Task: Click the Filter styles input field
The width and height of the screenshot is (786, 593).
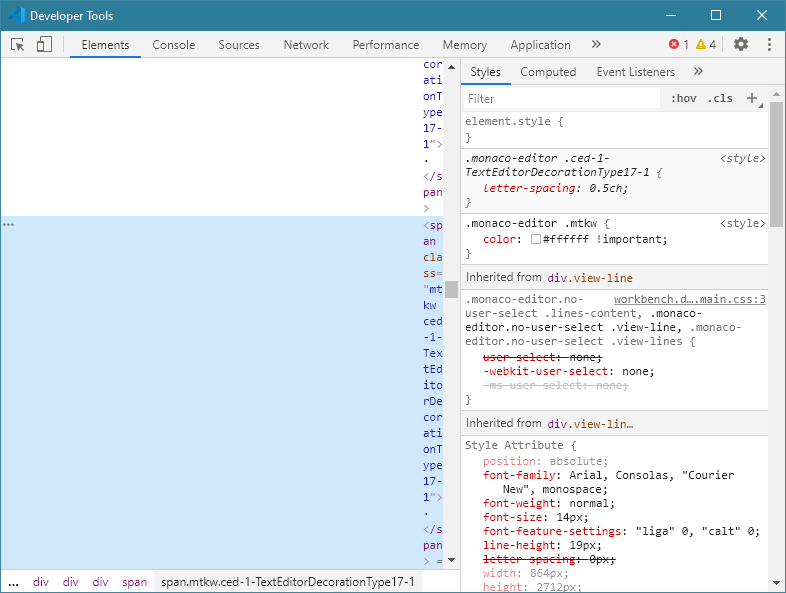Action: [x=561, y=98]
